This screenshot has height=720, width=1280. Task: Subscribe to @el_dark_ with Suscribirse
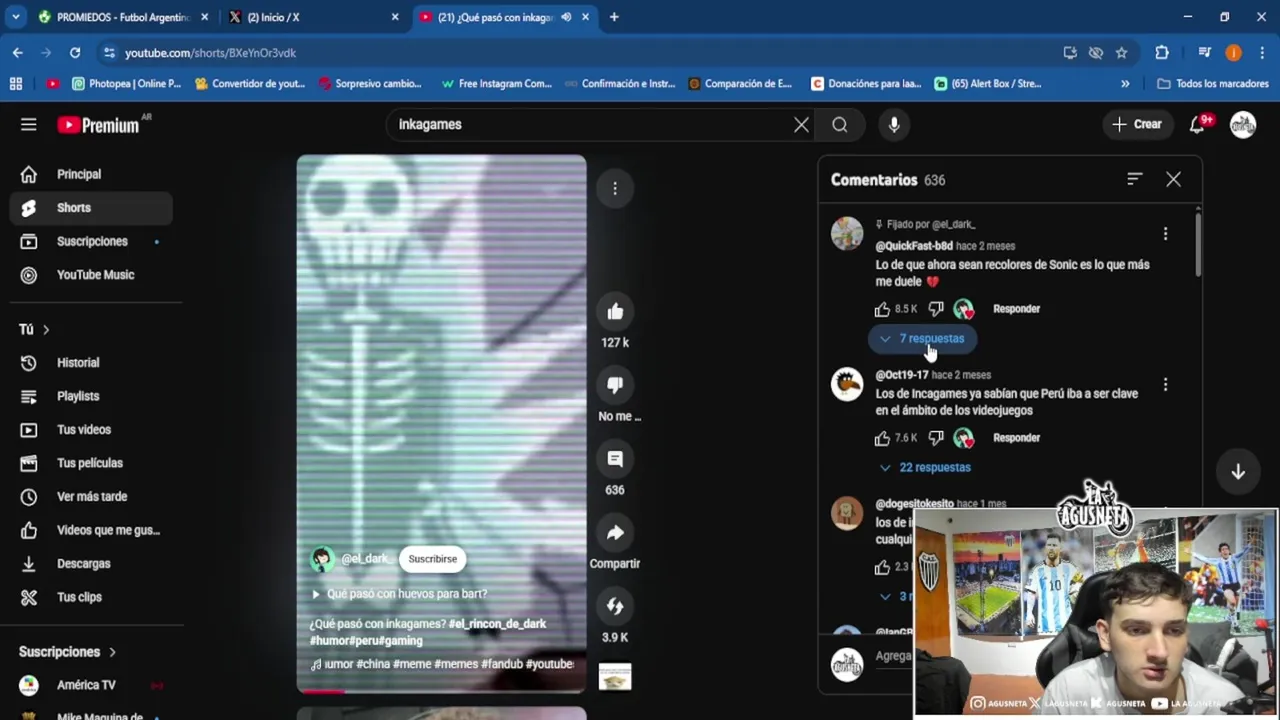[x=432, y=559]
